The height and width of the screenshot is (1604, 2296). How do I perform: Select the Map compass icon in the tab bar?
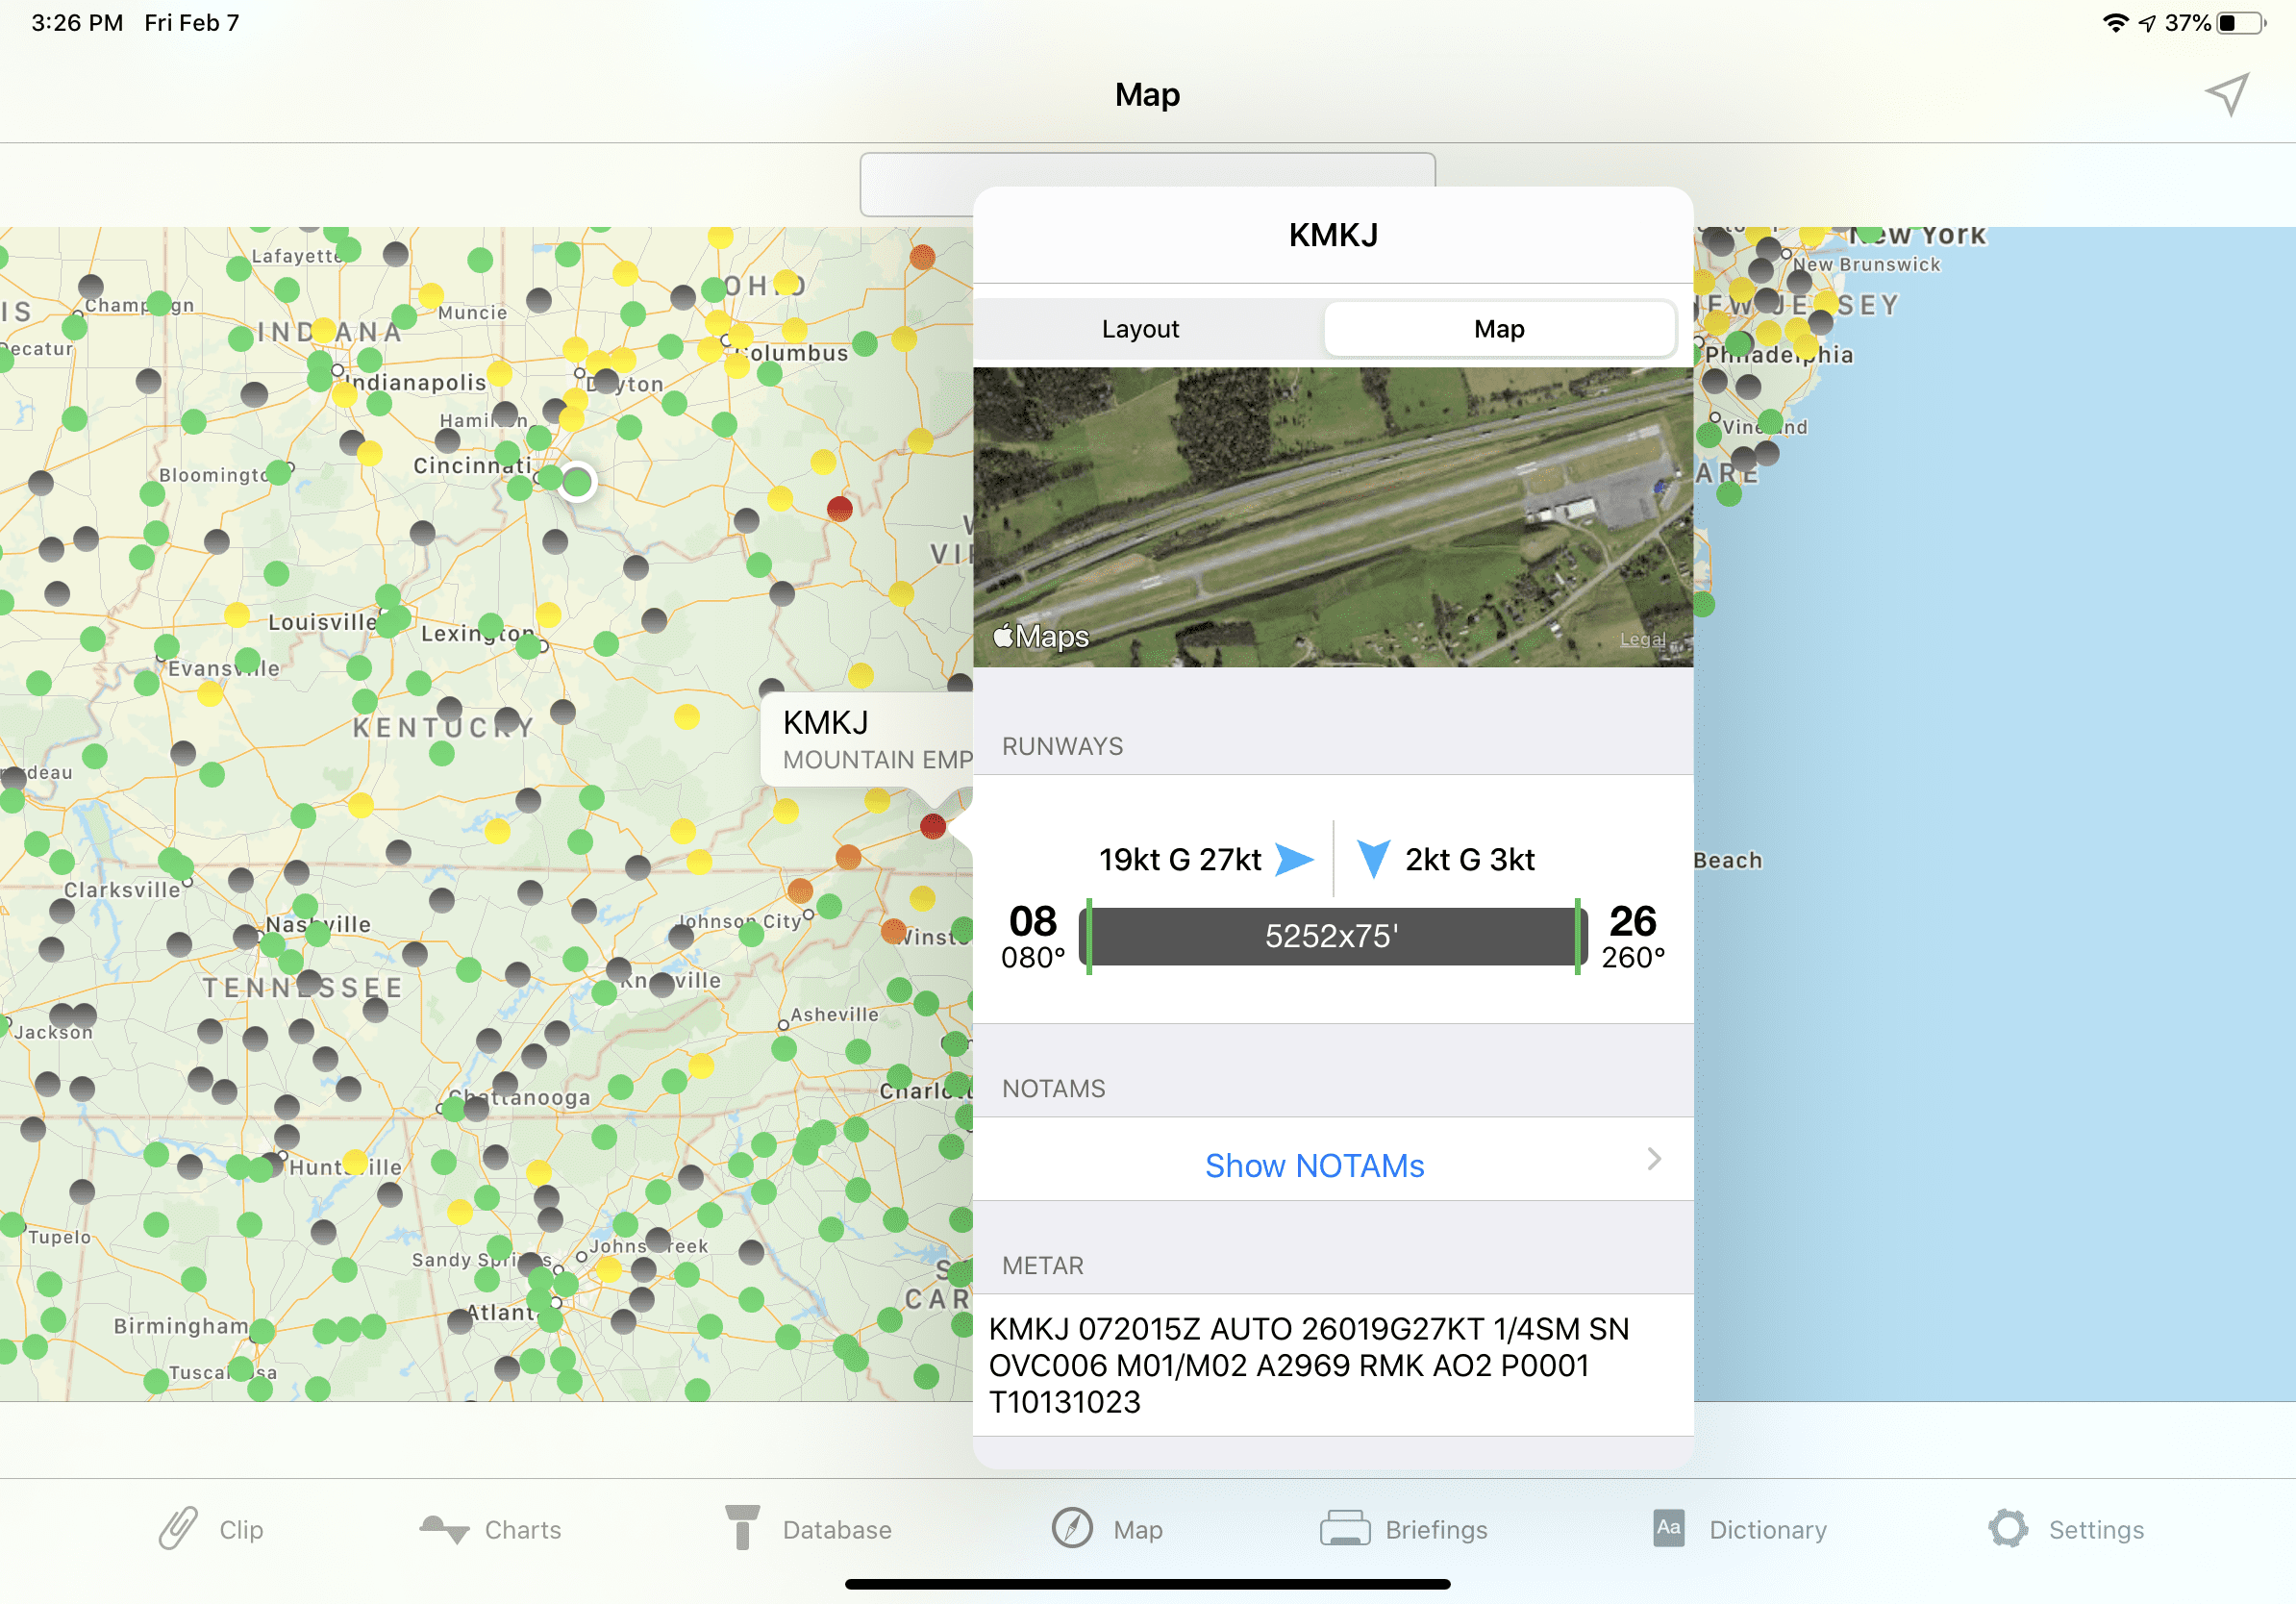pos(1072,1529)
